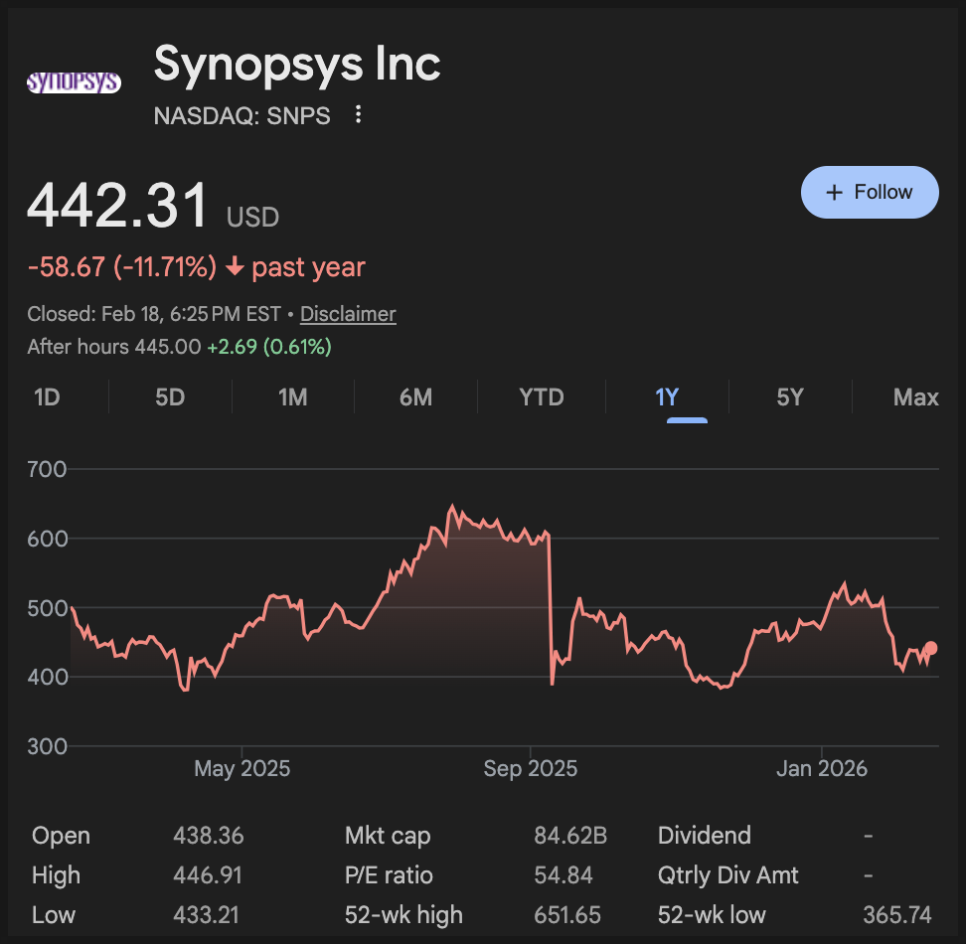This screenshot has width=966, height=944.
Task: Show the Max time range chart
Action: pos(915,397)
